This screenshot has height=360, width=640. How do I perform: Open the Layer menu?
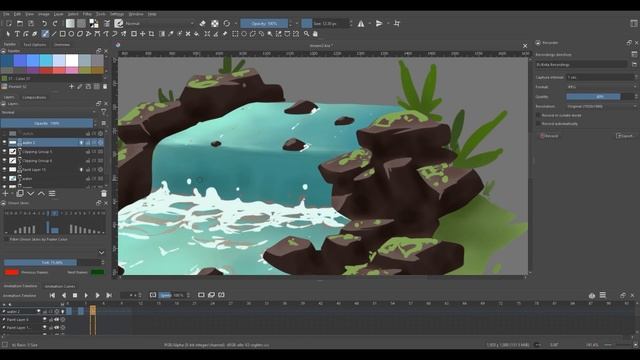coord(59,14)
